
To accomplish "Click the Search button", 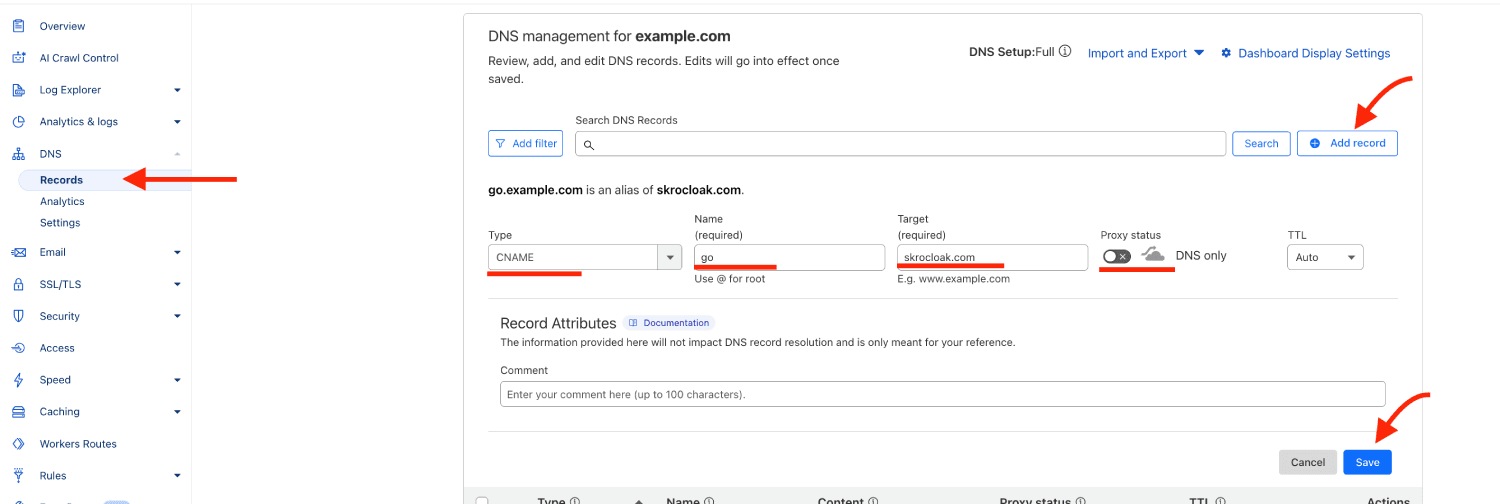I will 1261,144.
